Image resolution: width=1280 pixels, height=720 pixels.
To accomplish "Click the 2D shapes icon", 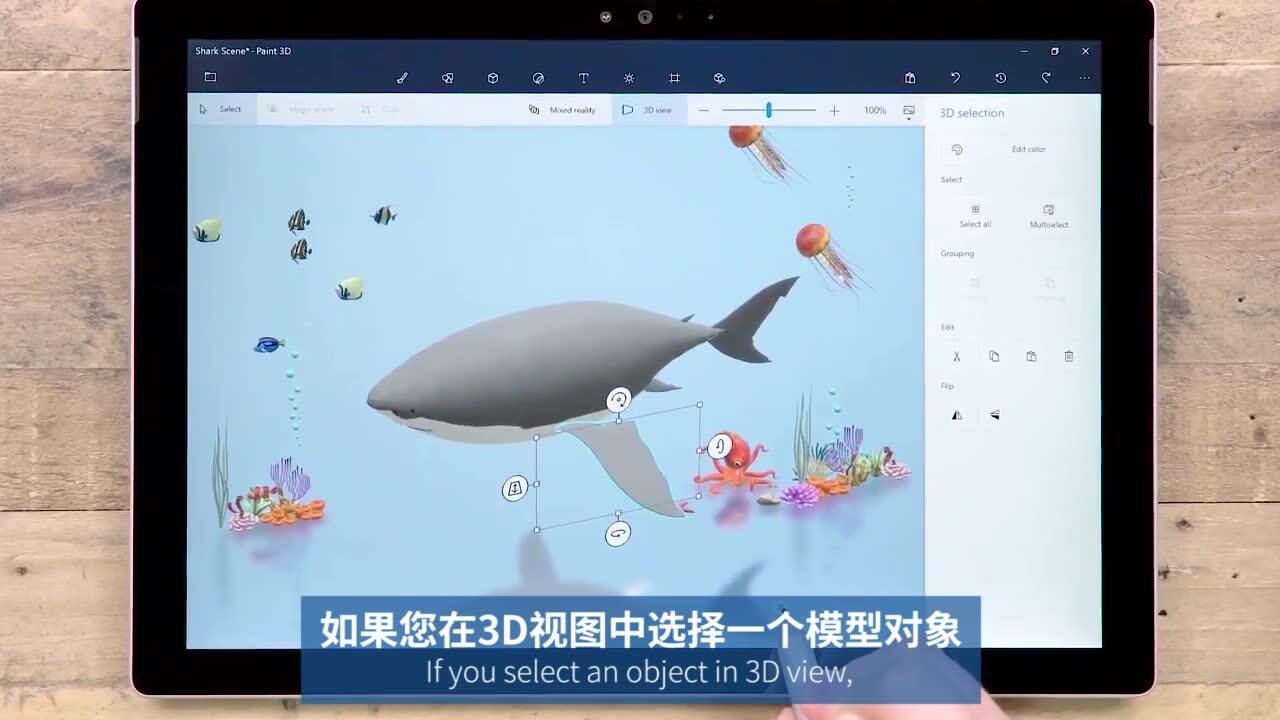I will pyautogui.click(x=448, y=77).
